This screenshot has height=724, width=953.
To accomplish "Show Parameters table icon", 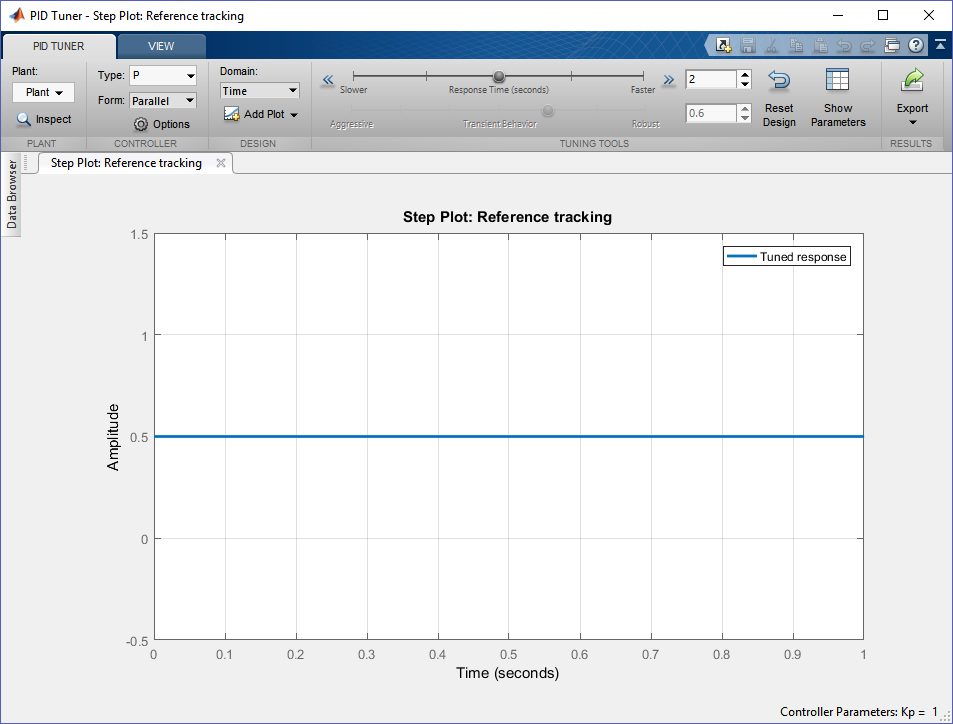I will (x=837, y=81).
